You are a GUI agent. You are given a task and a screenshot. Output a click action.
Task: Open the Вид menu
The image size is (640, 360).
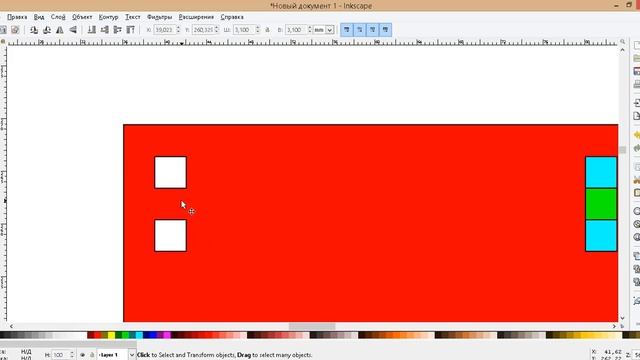[x=39, y=17]
